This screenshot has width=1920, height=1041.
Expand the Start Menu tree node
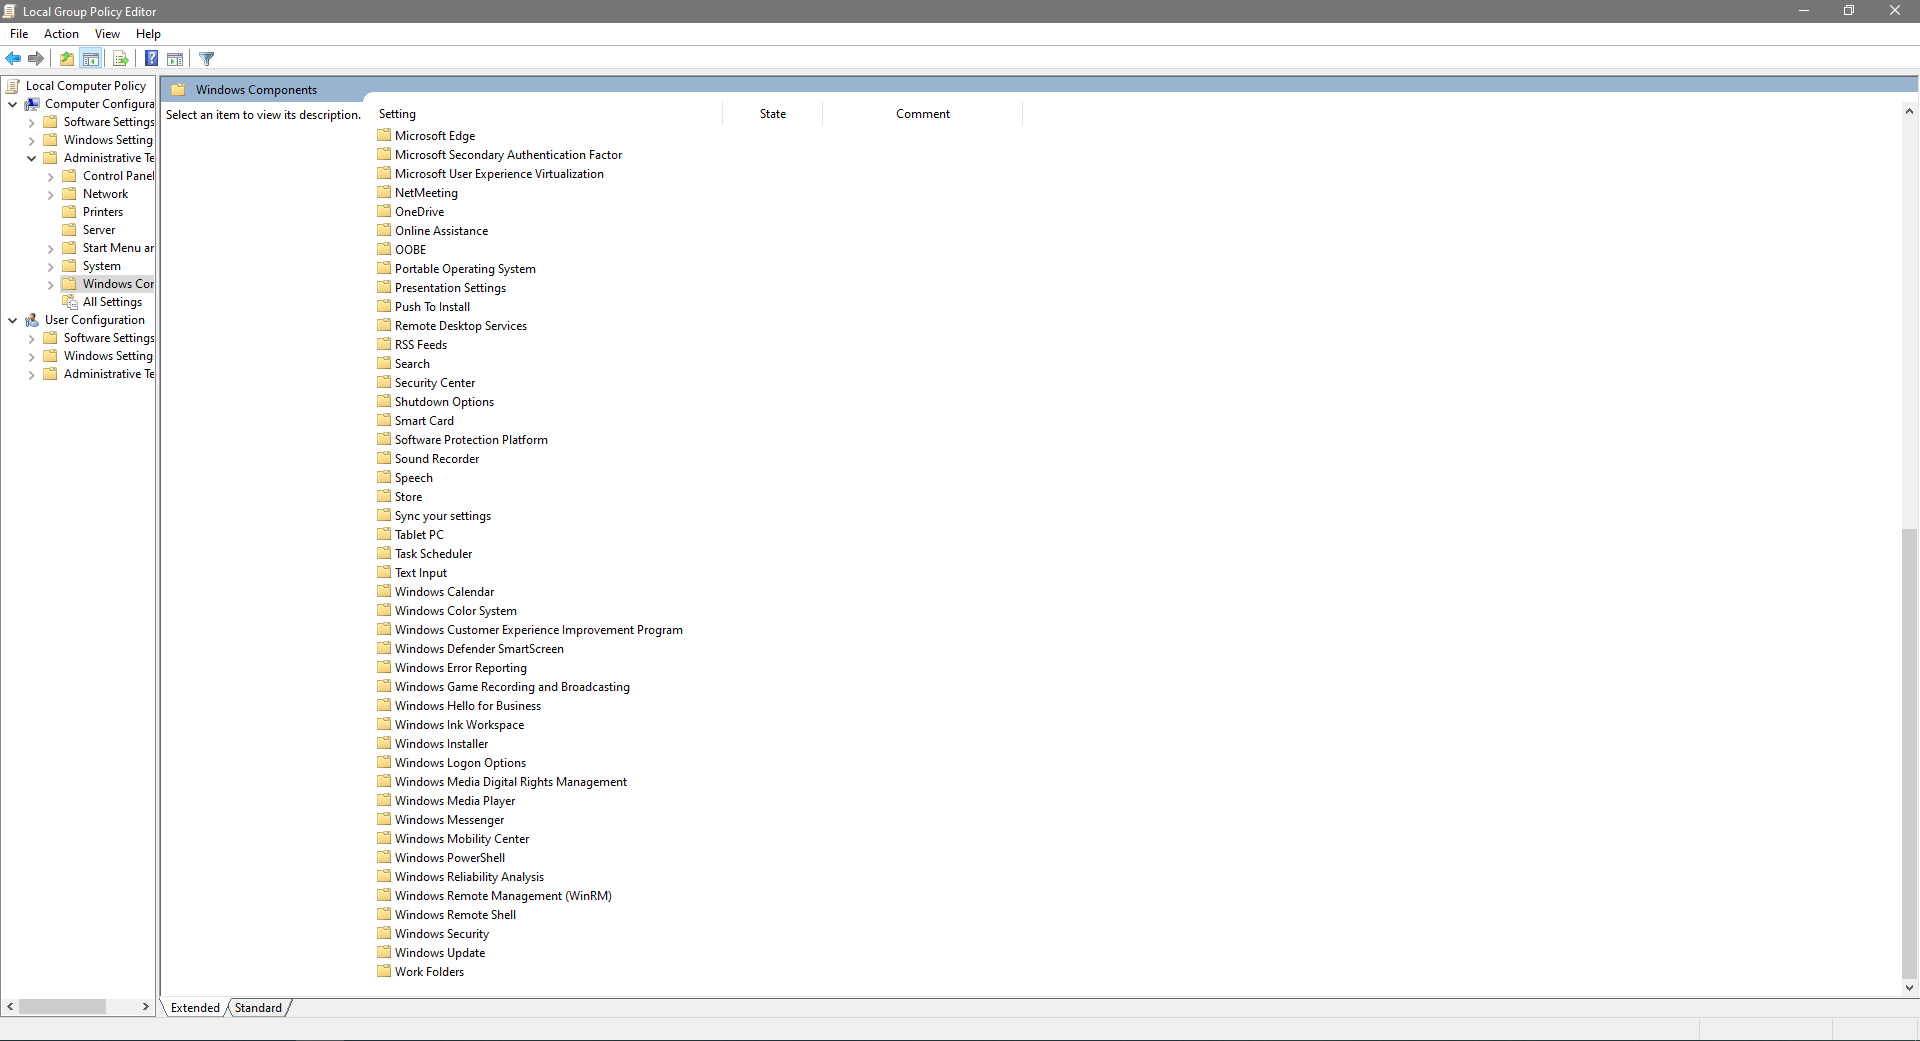tap(50, 248)
